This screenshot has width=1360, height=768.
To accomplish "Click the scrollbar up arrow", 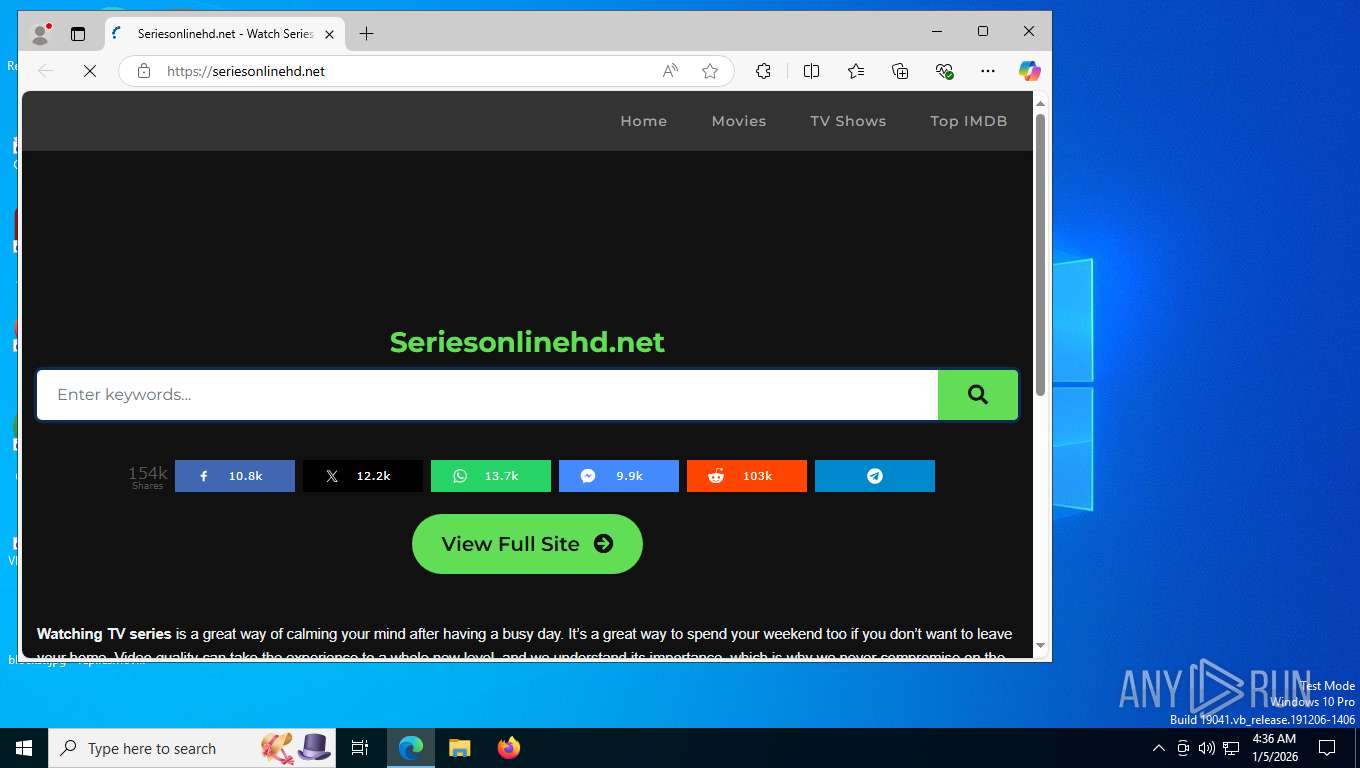I will [x=1040, y=103].
